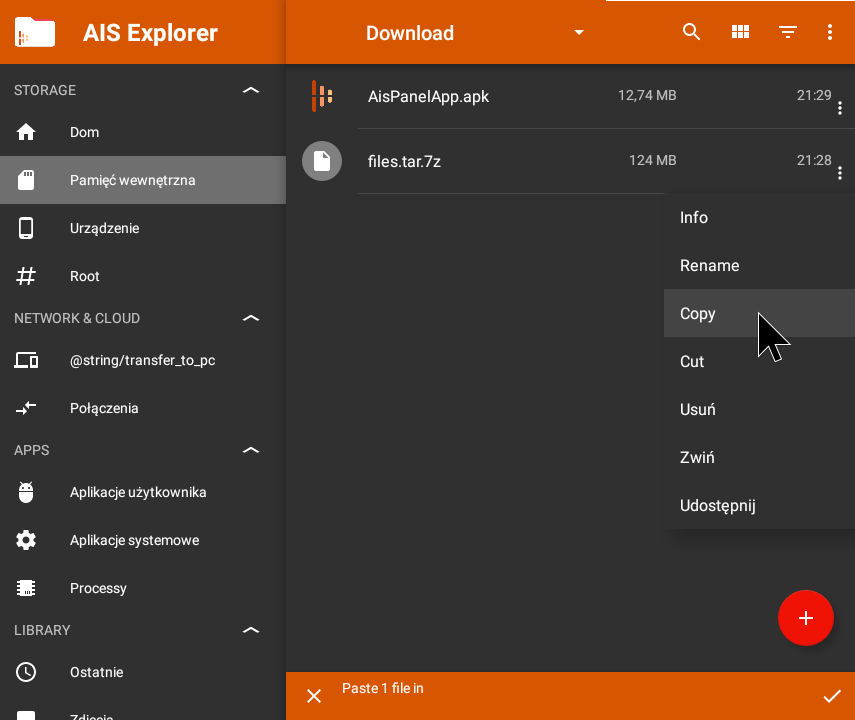Choose Udostępnij to share files.tar.7z
The width and height of the screenshot is (855, 720).
(717, 505)
